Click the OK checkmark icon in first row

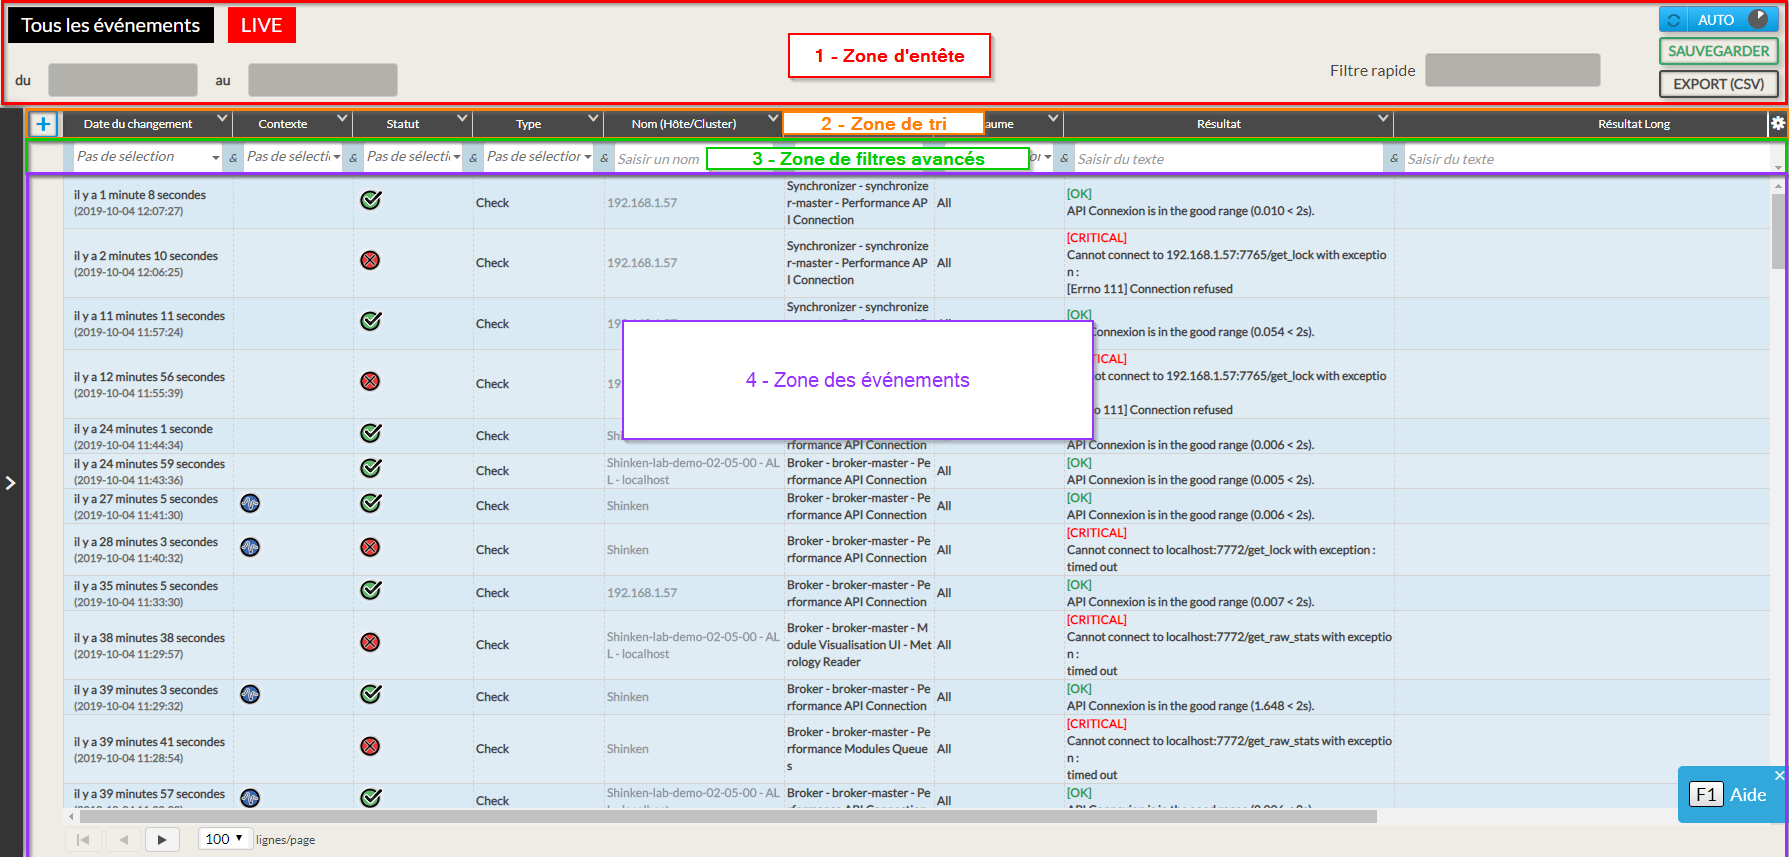tap(370, 201)
